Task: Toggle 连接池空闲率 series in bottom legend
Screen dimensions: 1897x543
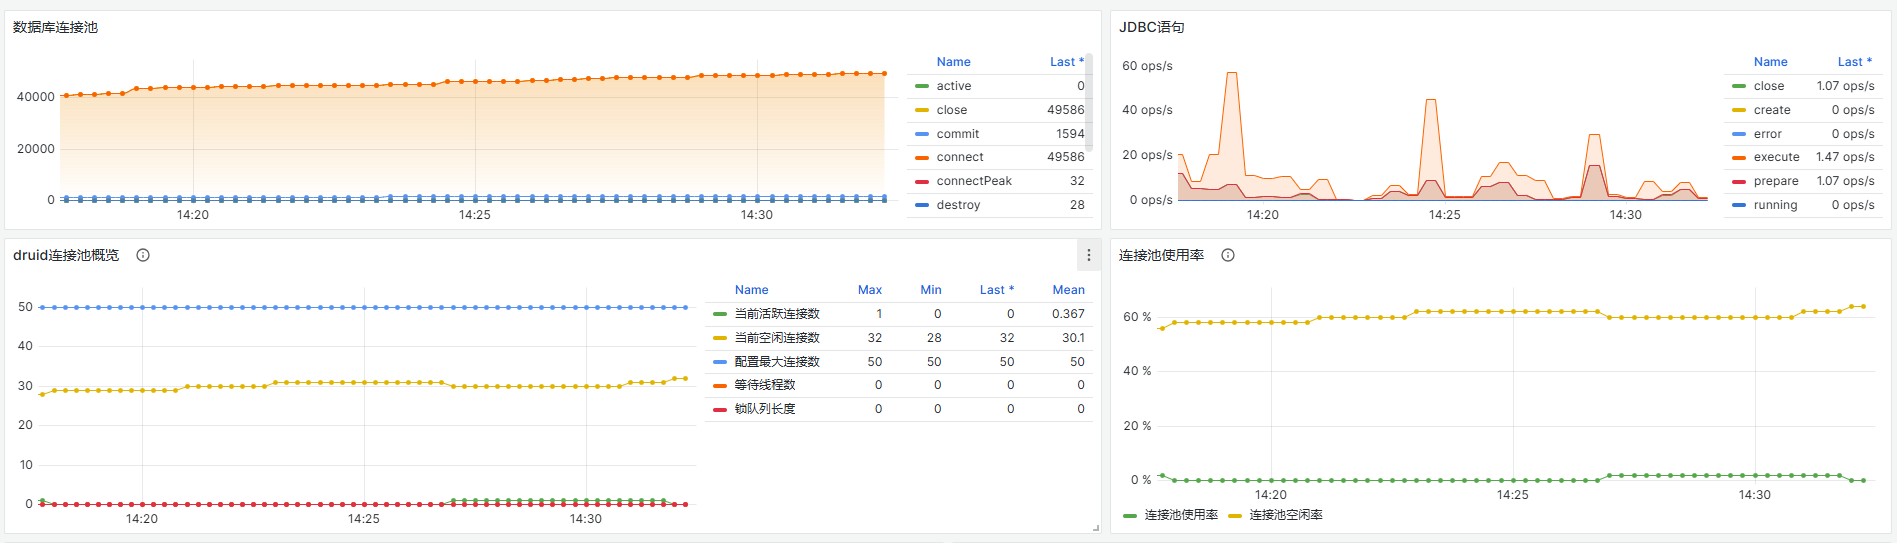Action: click(x=1286, y=515)
